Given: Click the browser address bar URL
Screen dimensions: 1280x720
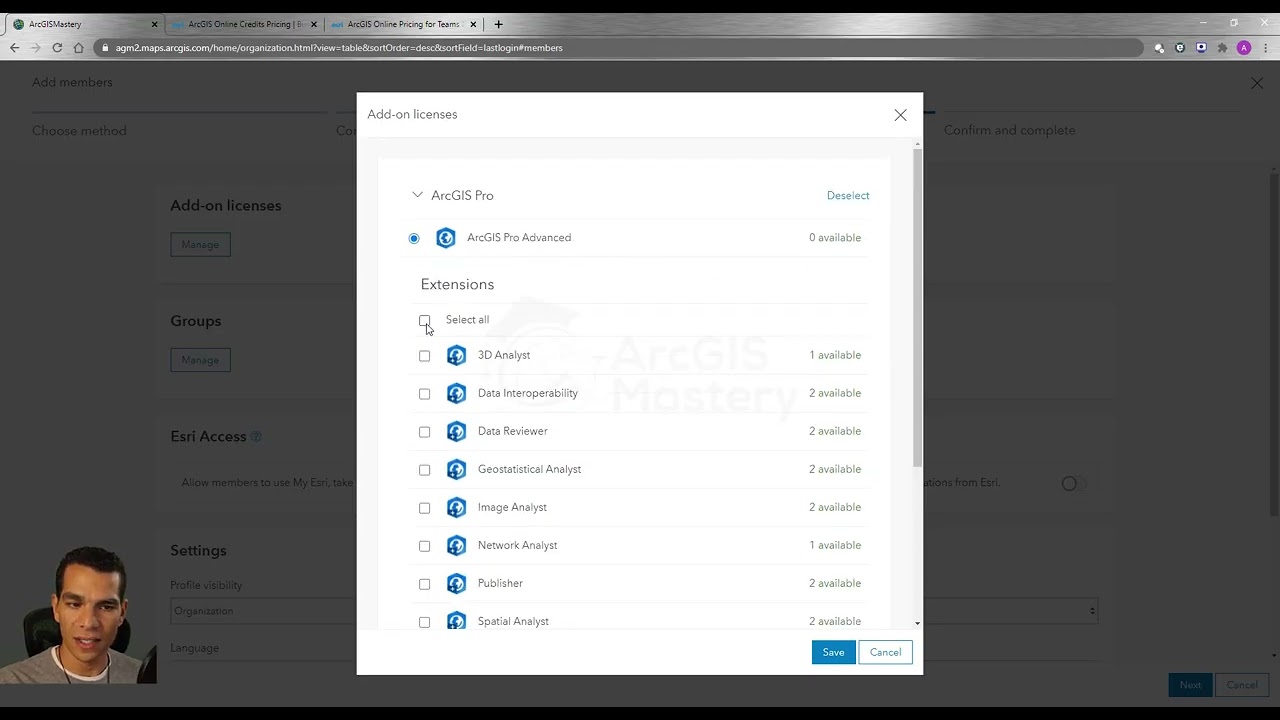Looking at the screenshot, I should pyautogui.click(x=339, y=47).
